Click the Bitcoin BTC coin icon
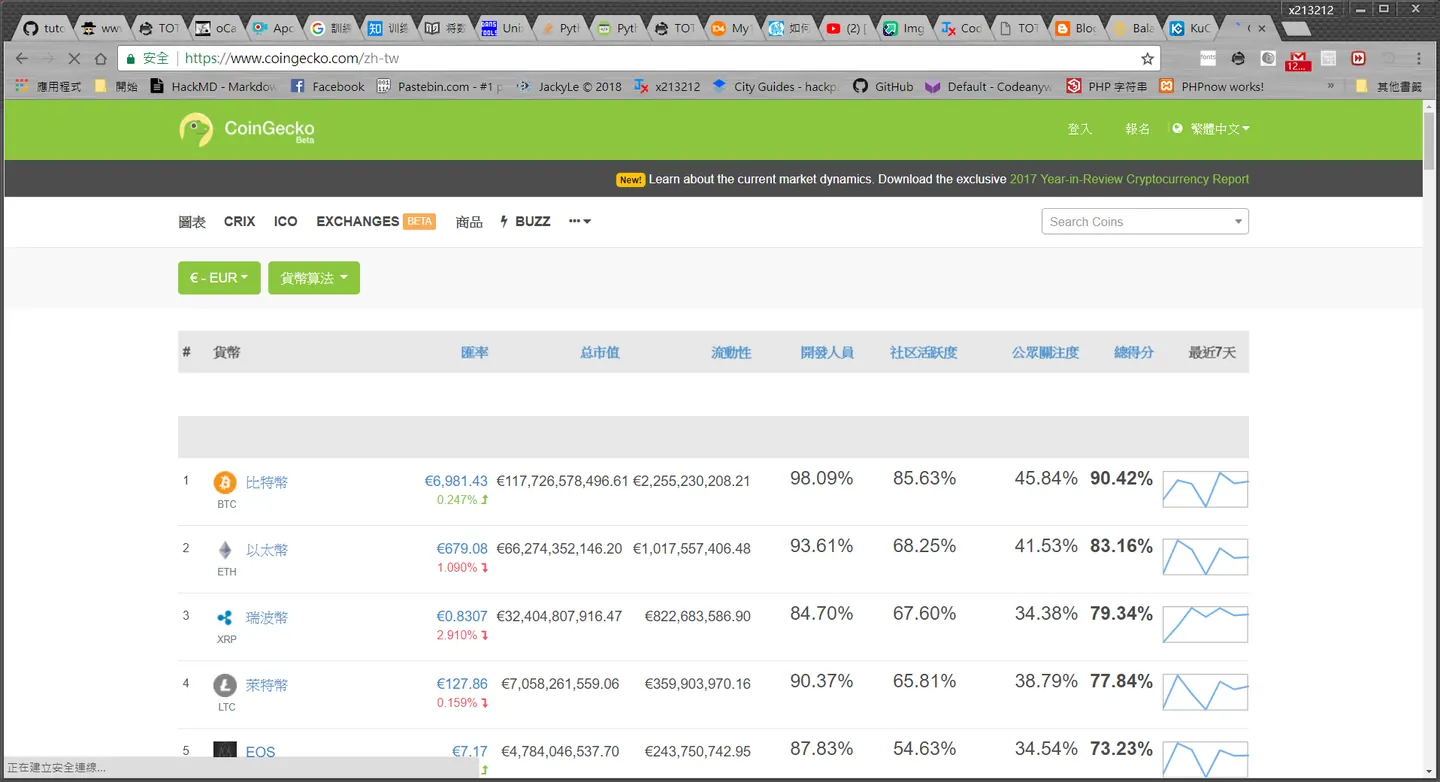The image size is (1440, 782). pyautogui.click(x=225, y=483)
